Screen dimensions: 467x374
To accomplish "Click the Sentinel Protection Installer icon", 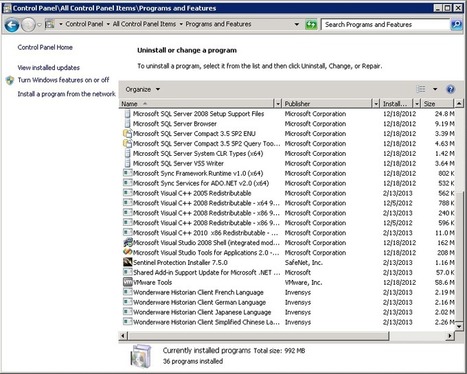I will coord(128,262).
